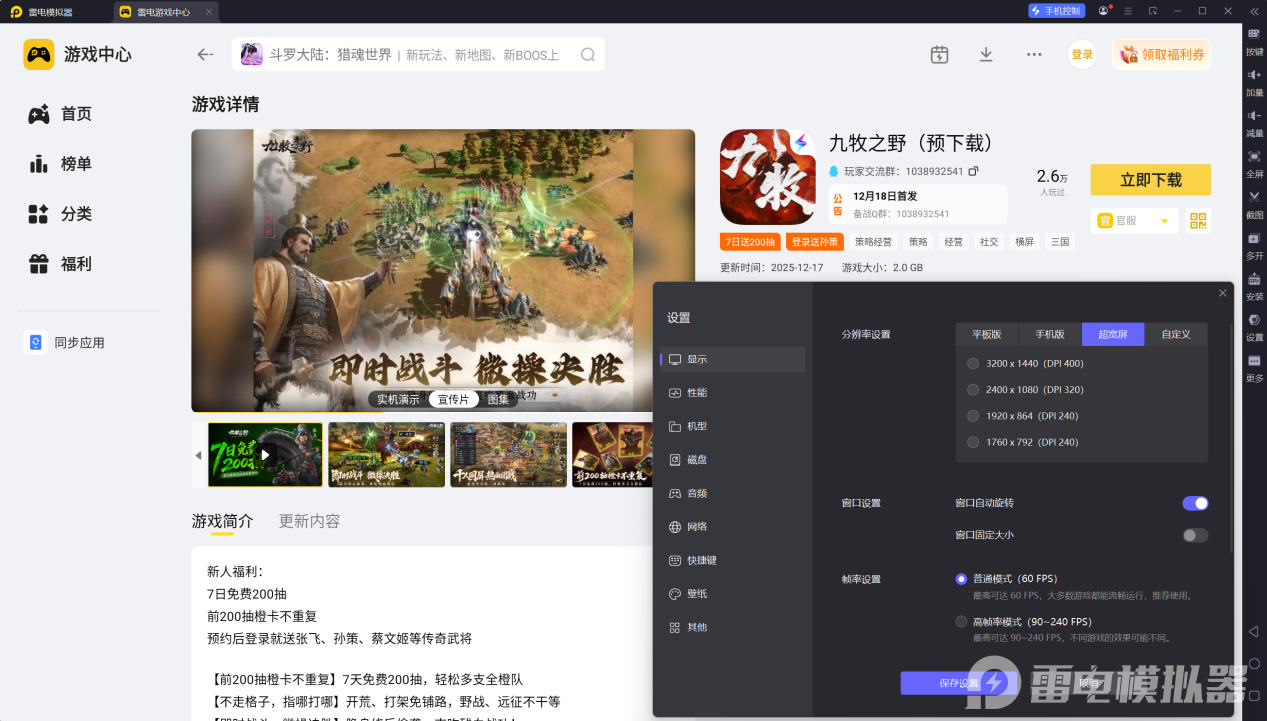This screenshot has height=721, width=1267.
Task: Collapse the right sidebar with double-chevron icon
Action: pos(1254,11)
